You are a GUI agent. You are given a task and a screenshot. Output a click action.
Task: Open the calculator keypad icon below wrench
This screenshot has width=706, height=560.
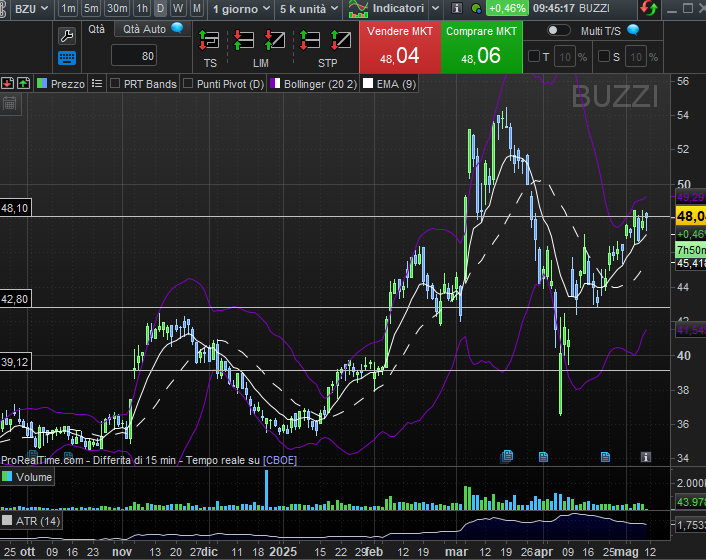[68, 57]
